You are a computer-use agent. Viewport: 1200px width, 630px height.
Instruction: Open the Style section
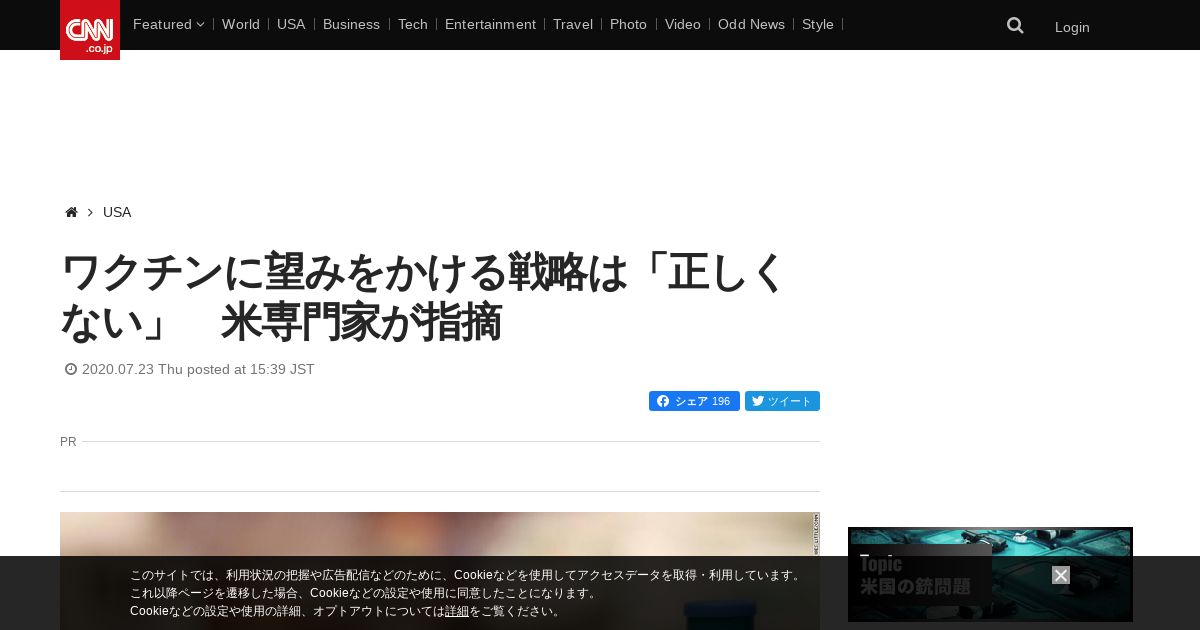[818, 24]
